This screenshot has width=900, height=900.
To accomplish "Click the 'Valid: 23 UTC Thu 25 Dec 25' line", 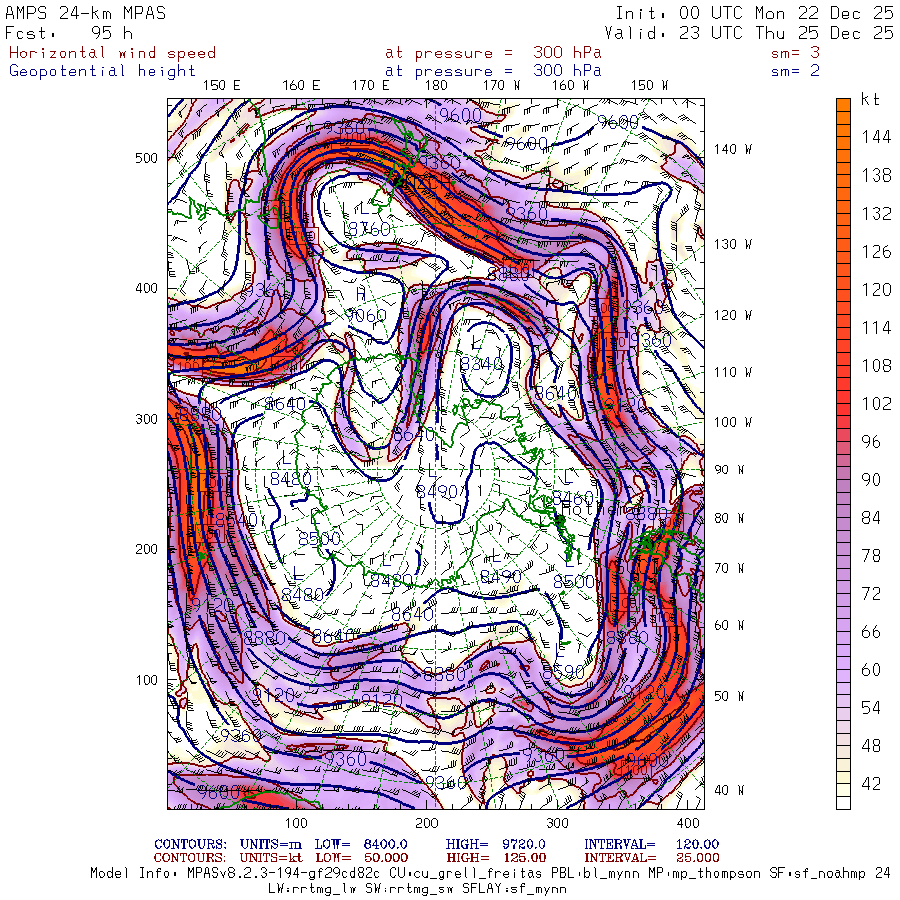I will pyautogui.click(x=748, y=33).
